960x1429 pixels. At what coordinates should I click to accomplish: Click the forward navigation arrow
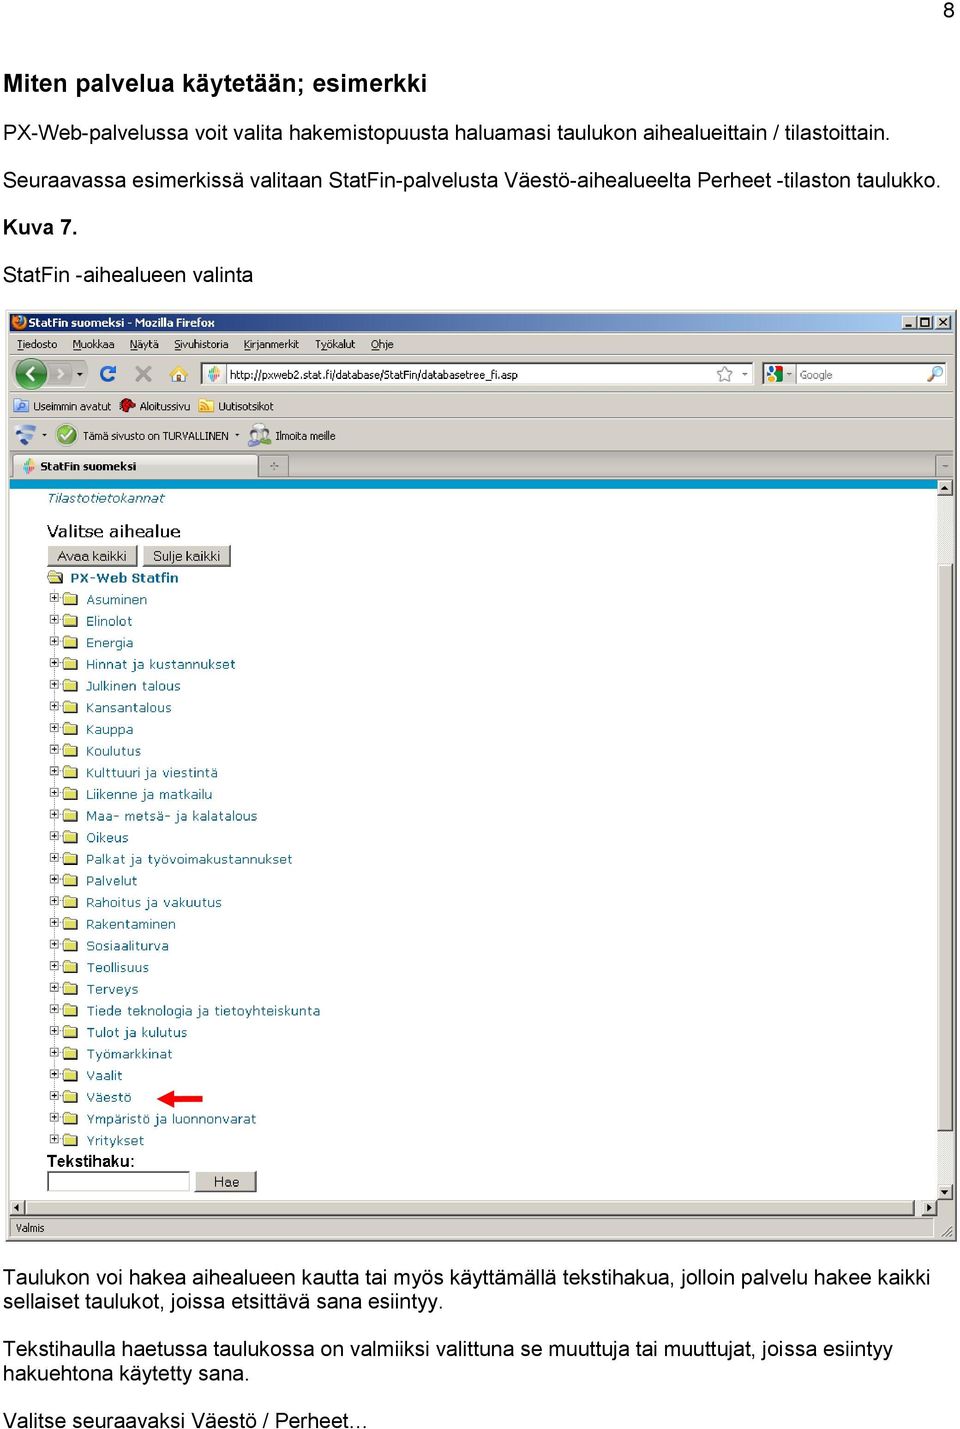coord(61,374)
